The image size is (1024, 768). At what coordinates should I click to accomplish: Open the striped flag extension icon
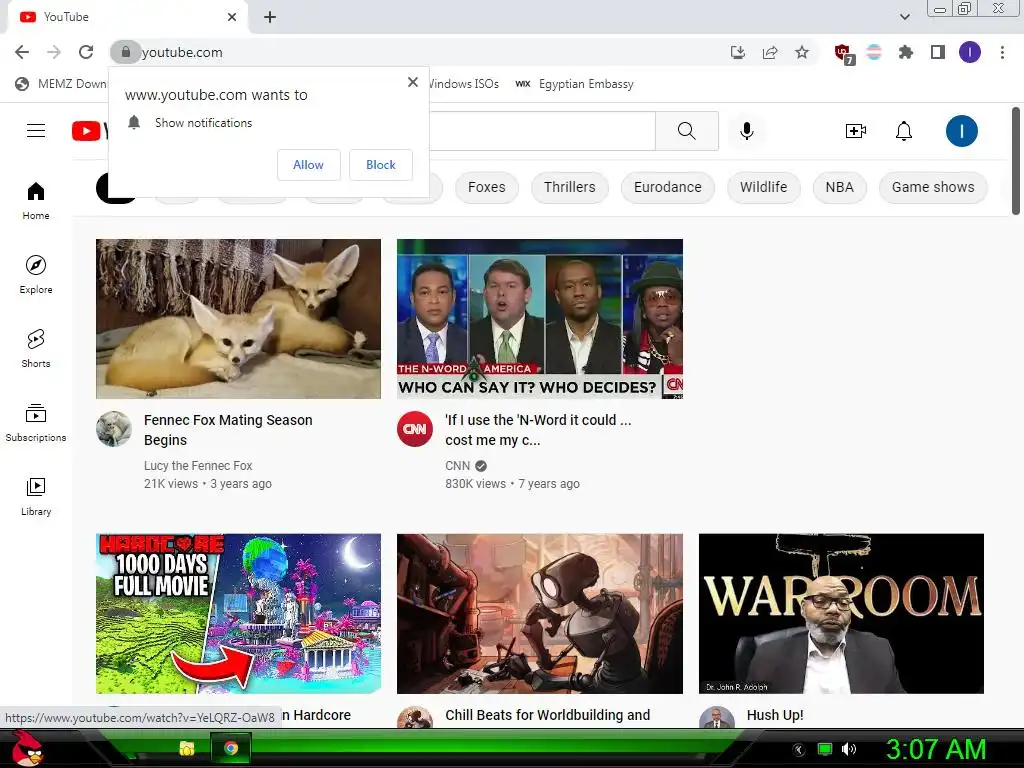874,52
